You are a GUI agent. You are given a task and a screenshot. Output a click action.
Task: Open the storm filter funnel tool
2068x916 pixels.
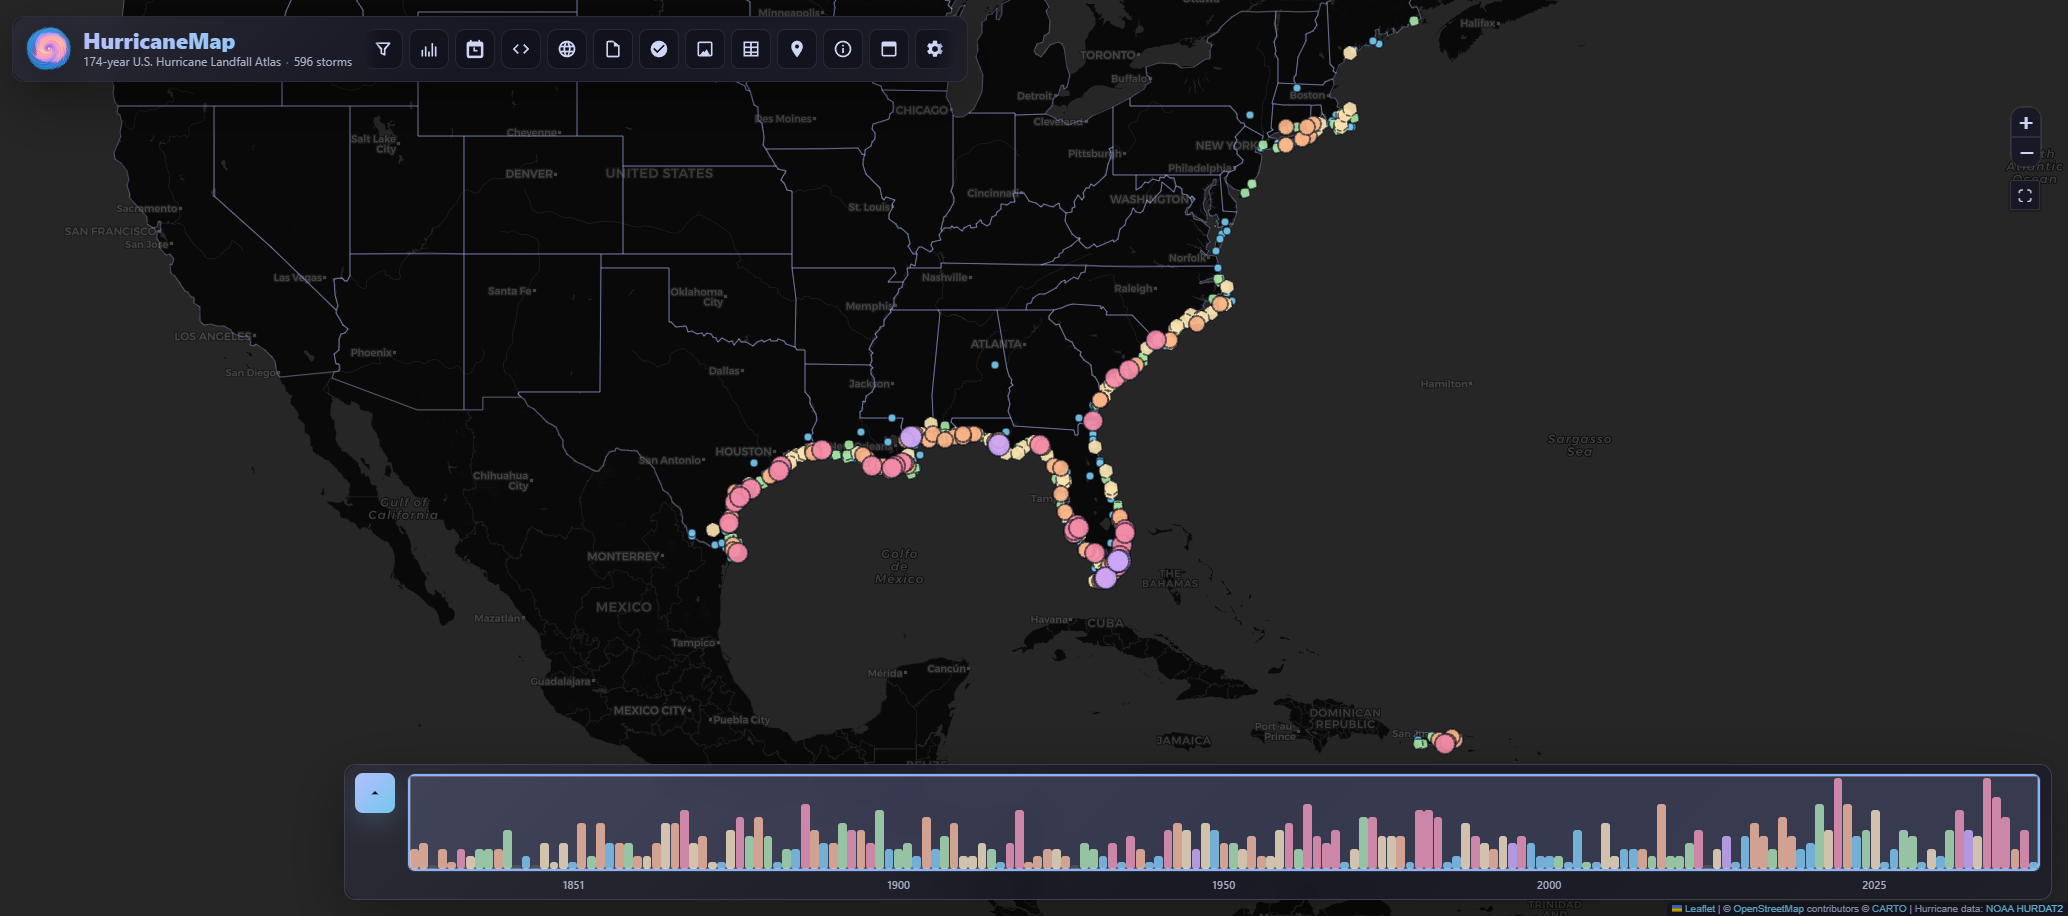point(383,49)
